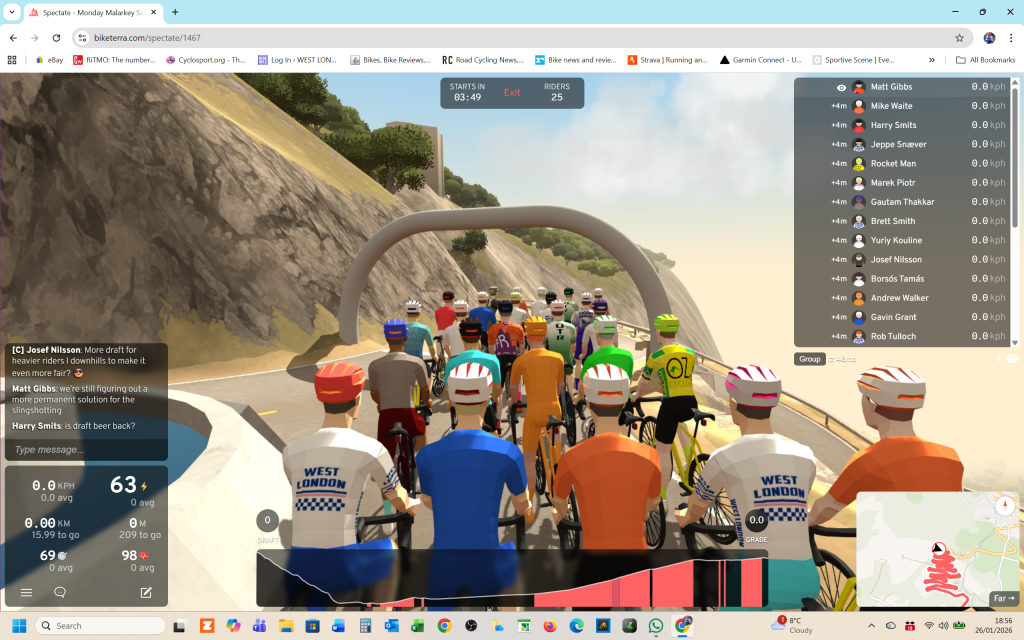Bookmark this page with the star icon
Image resolution: width=1024 pixels, height=640 pixels.
pos(959,38)
